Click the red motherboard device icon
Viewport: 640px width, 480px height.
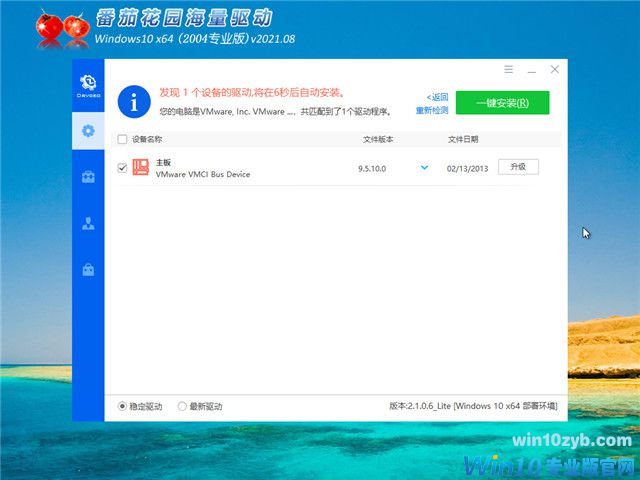tap(141, 167)
